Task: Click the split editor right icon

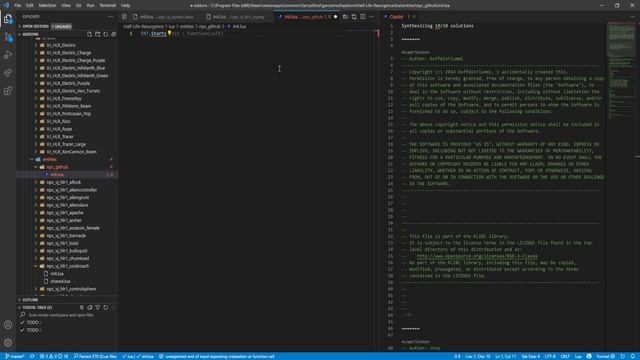Action: tap(362, 17)
